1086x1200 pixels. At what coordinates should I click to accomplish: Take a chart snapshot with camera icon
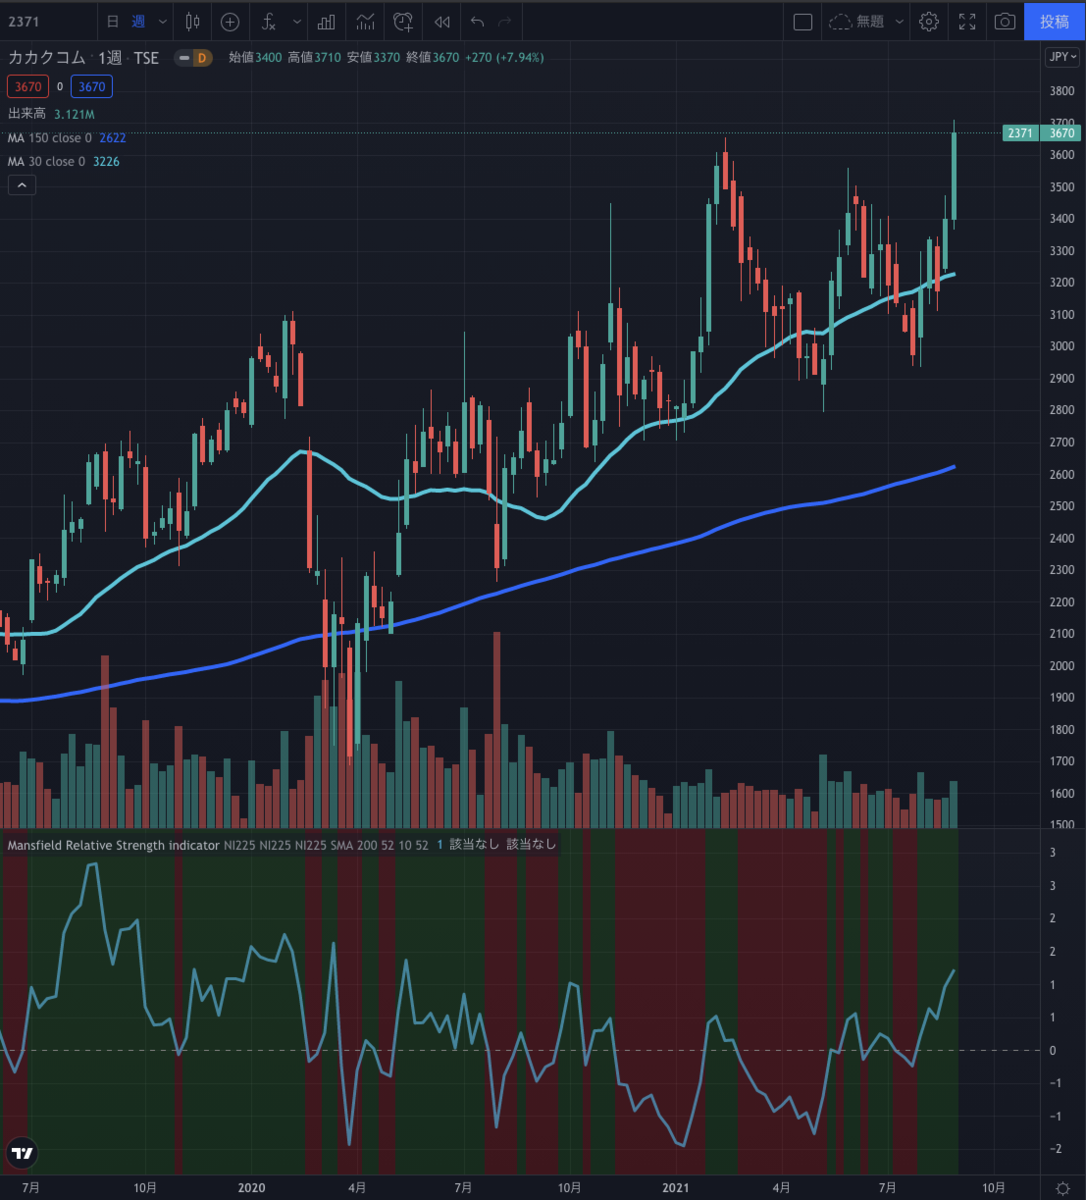1005,21
